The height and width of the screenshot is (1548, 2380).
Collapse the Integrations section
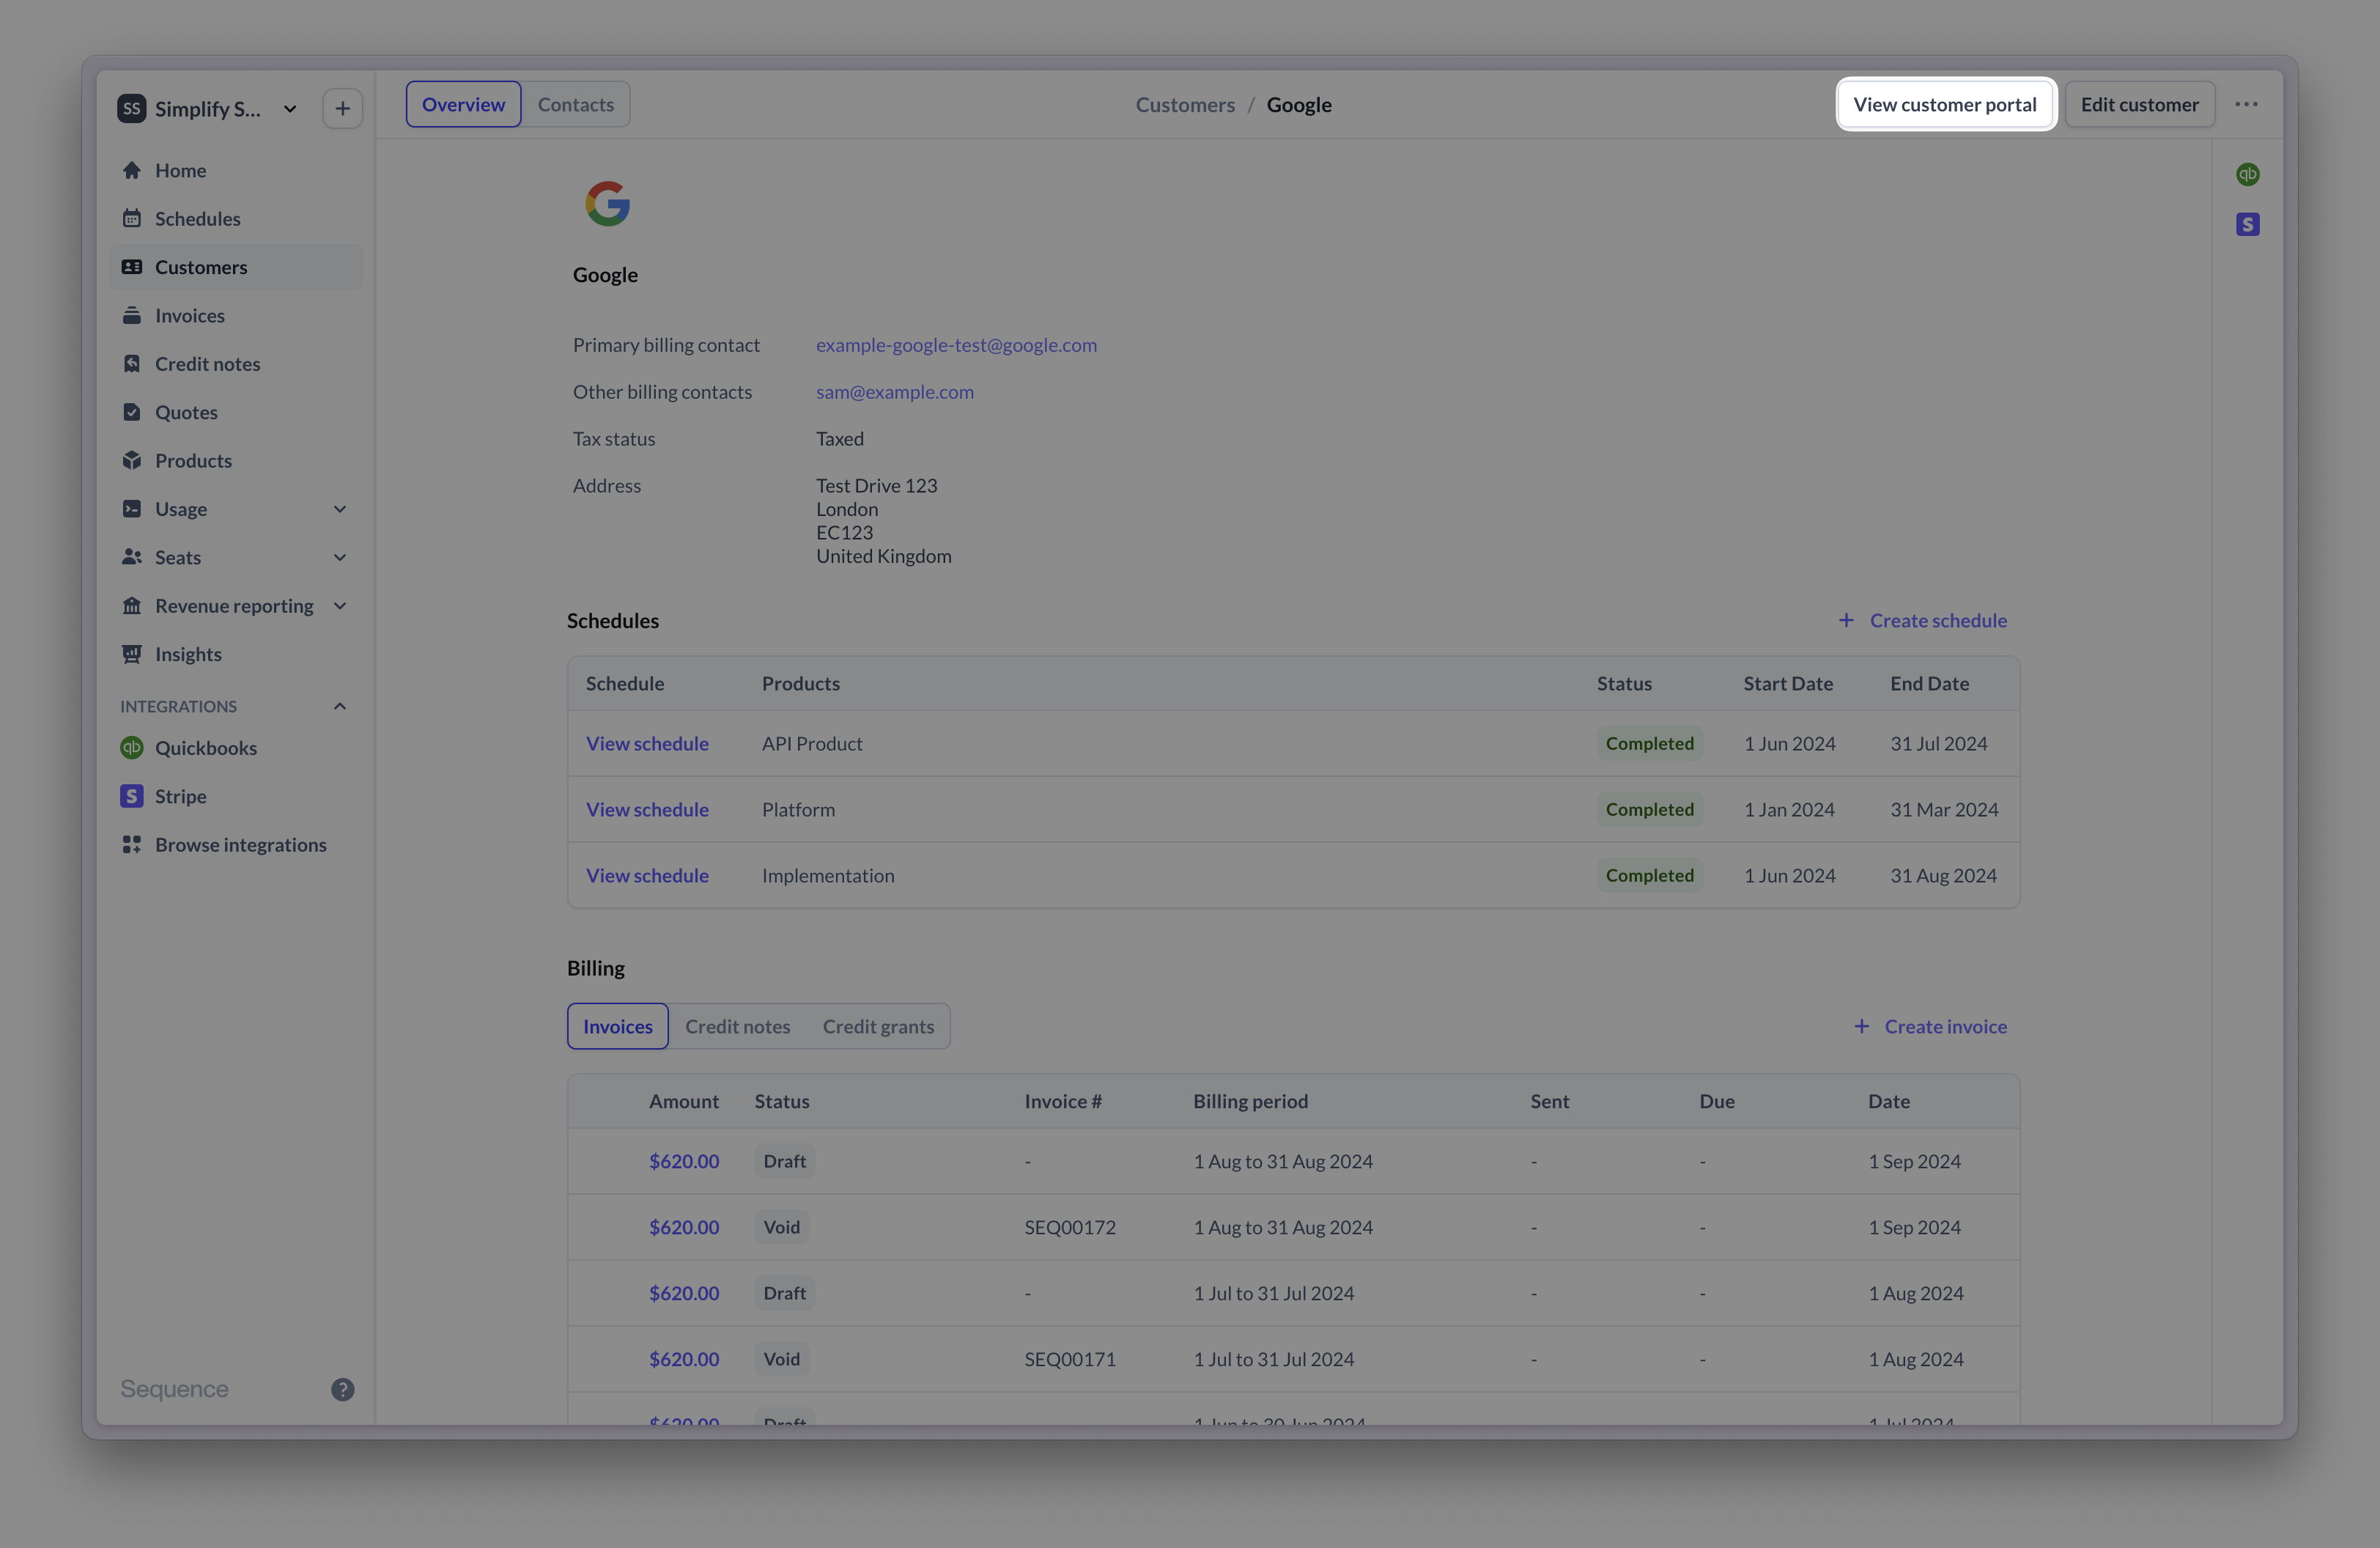pos(340,706)
